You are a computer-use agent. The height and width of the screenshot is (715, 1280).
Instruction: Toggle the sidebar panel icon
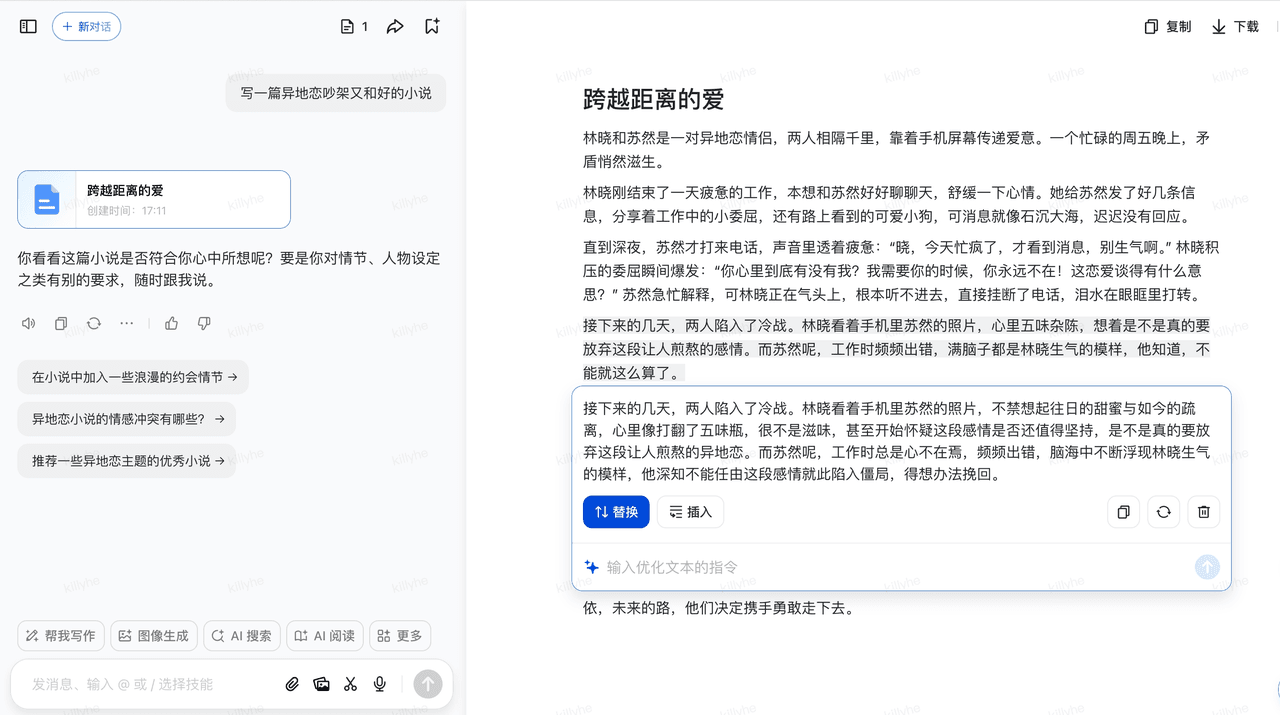pos(28,27)
